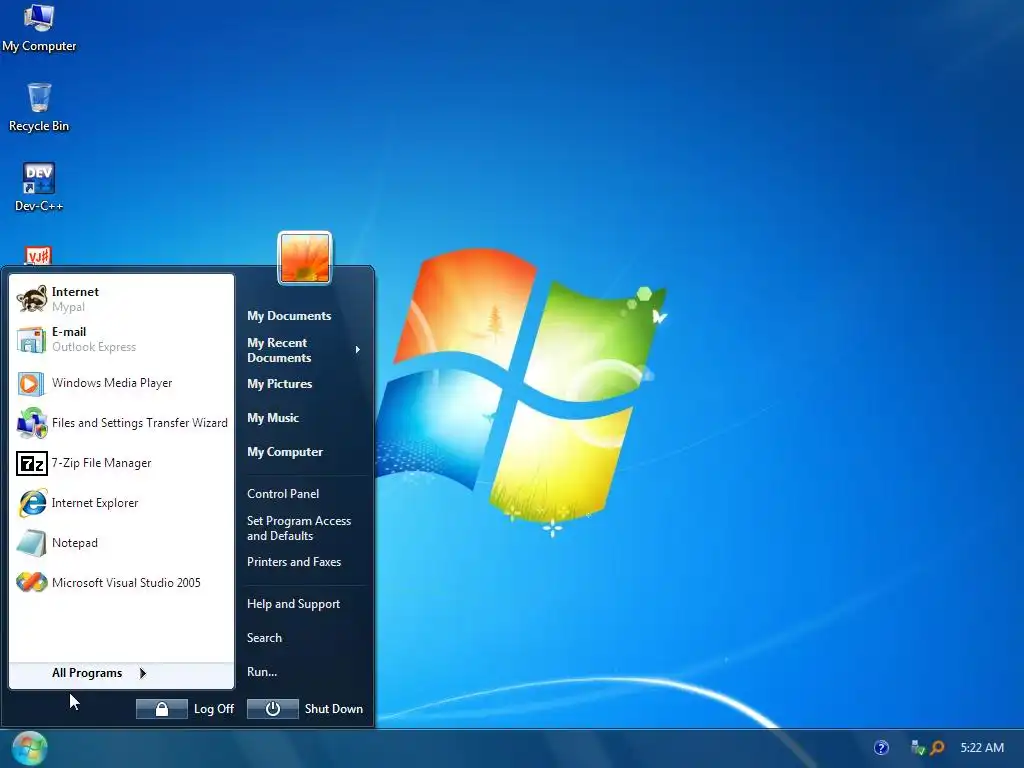The height and width of the screenshot is (768, 1024).
Task: Expand the All Programs menu
Action: coord(121,673)
